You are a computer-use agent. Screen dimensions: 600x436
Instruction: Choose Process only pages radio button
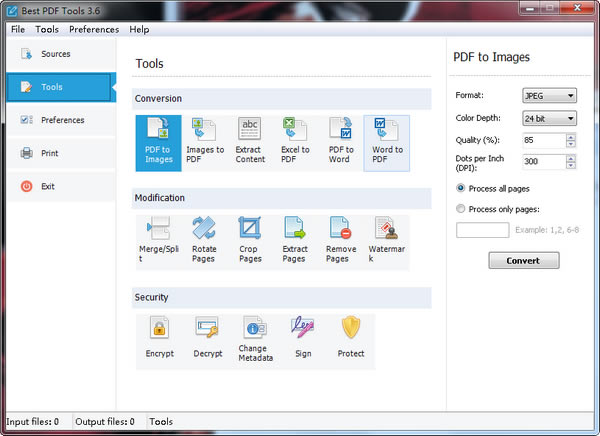460,209
